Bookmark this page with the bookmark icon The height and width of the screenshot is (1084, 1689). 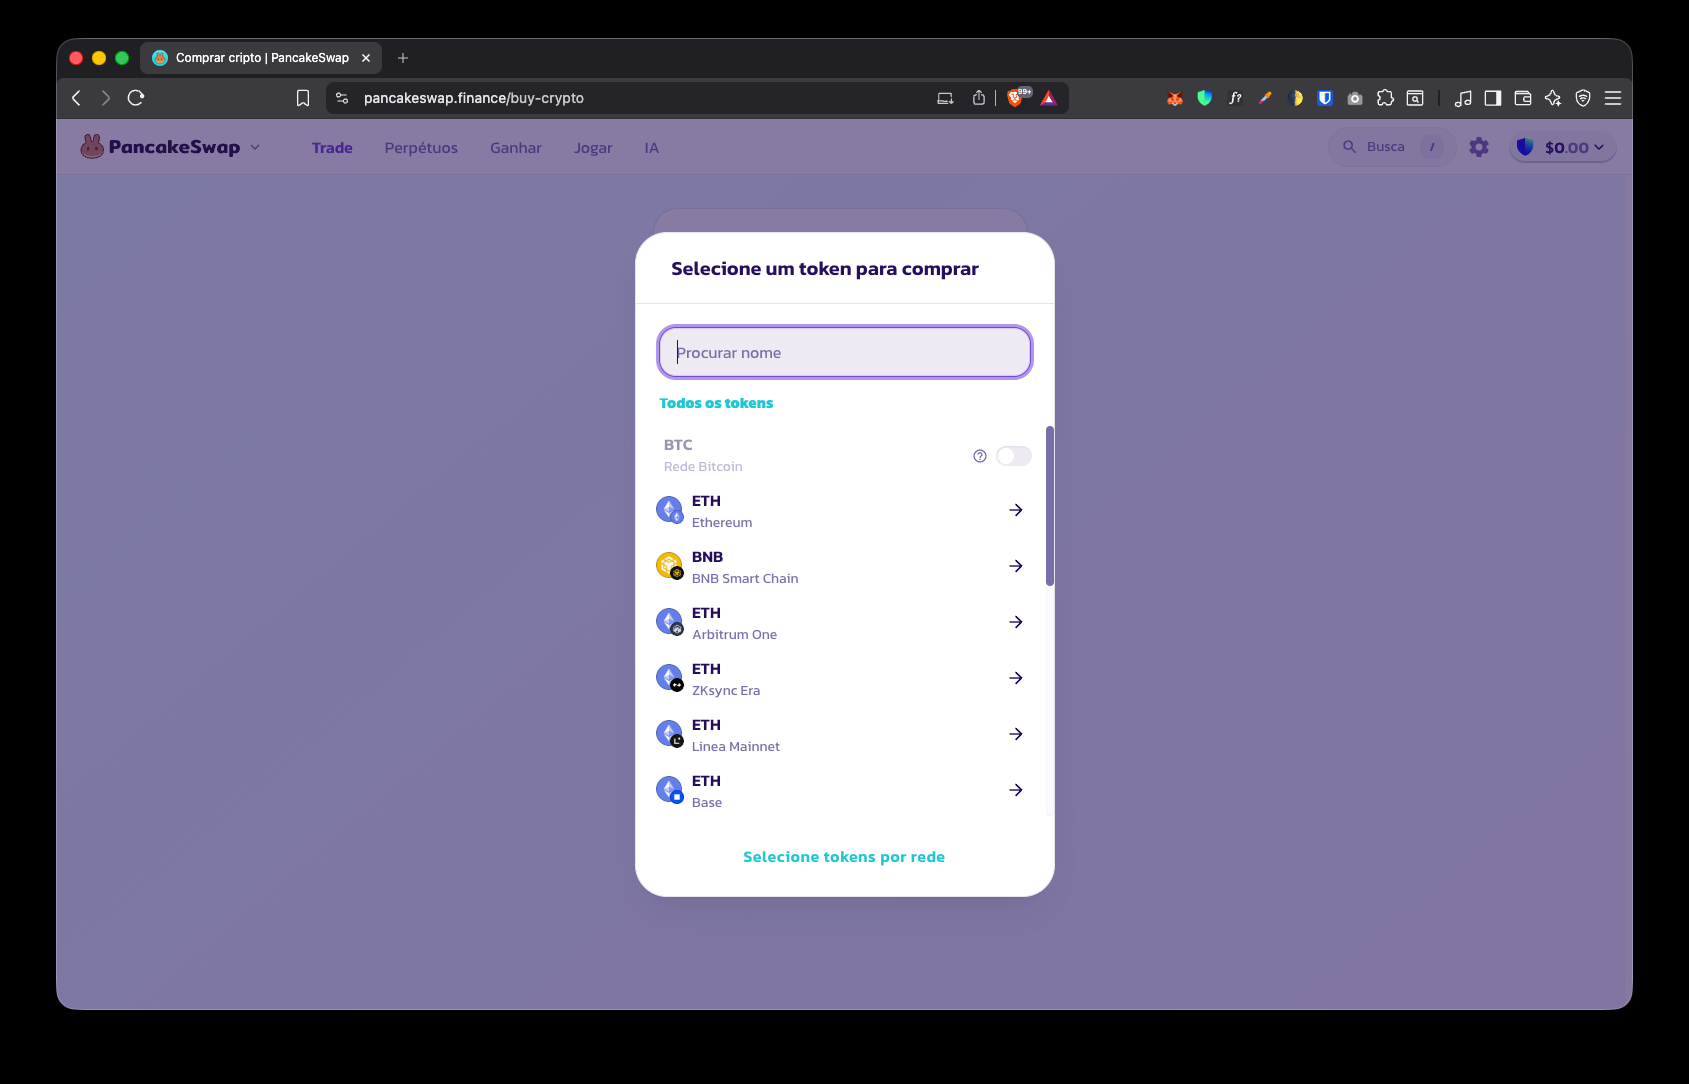[303, 98]
